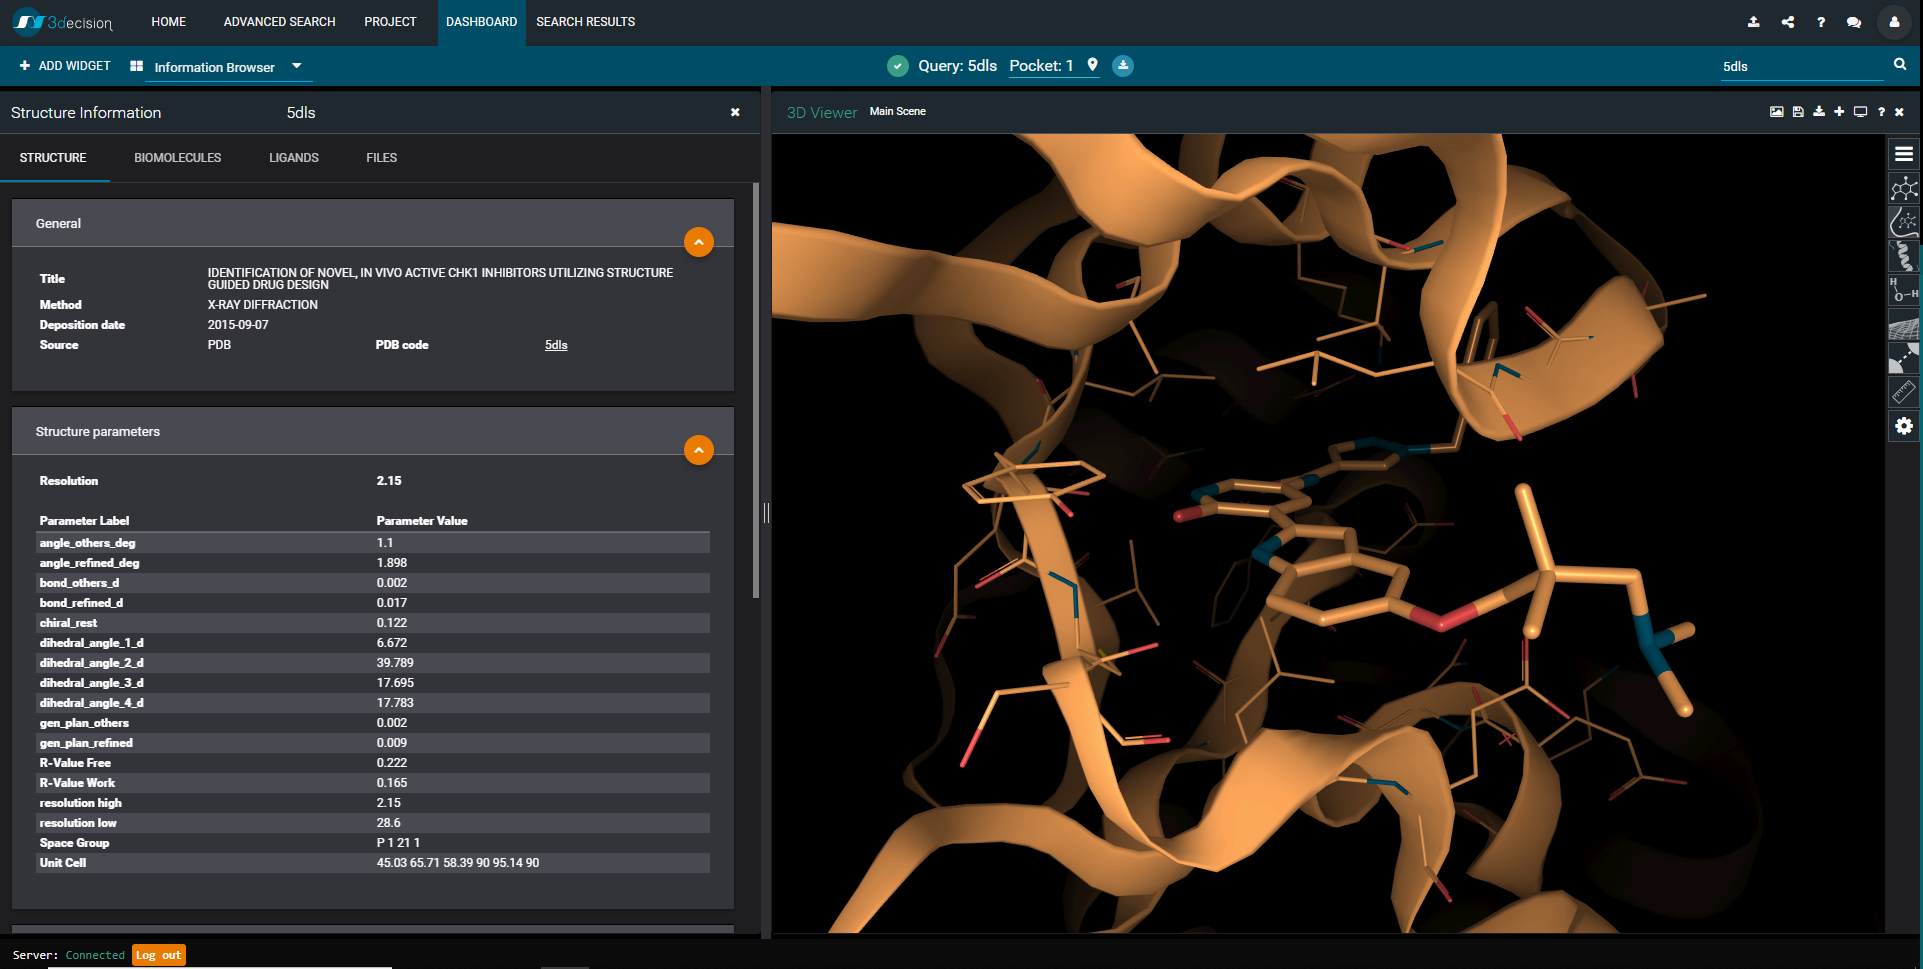Viewport: 1923px width, 969px height.
Task: Select the Unit Cell parameter row
Action: tap(373, 863)
